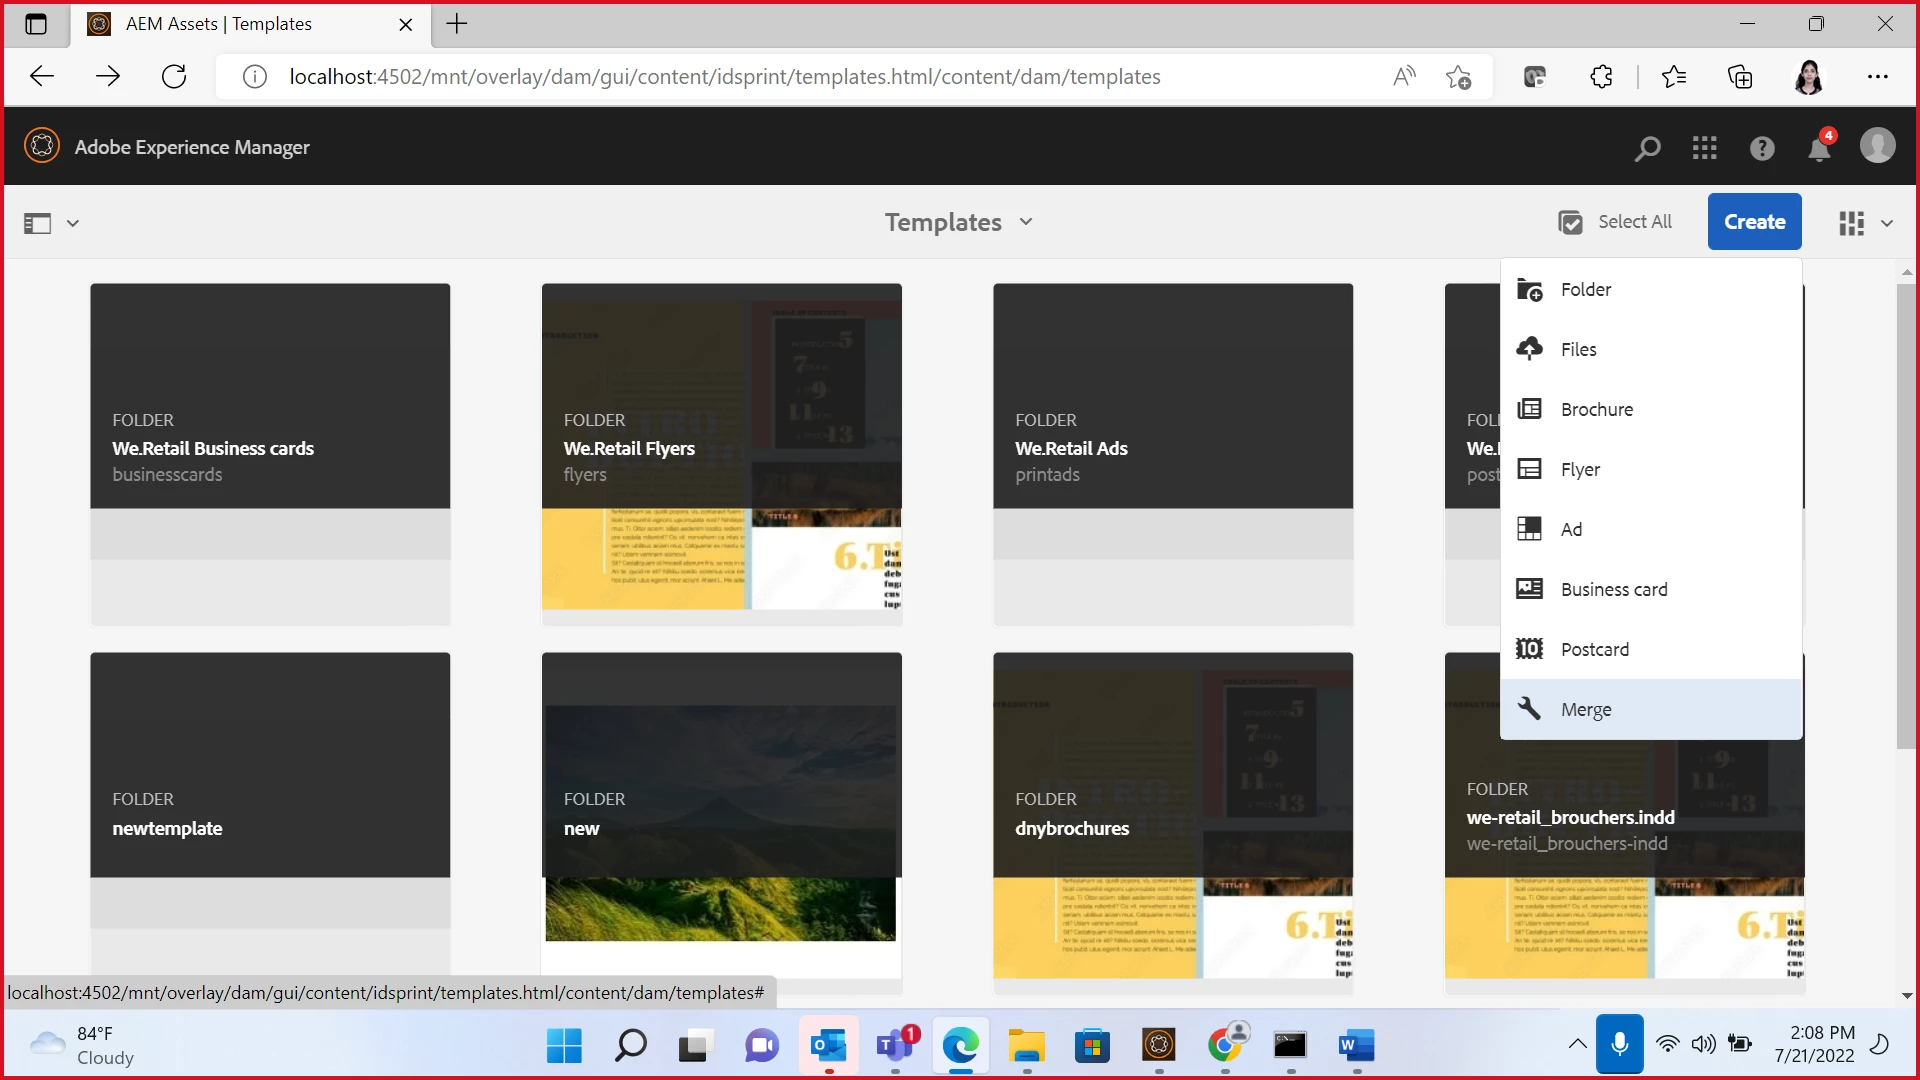The image size is (1920, 1080).
Task: Choose Merge from the Create menu
Action: 1586,709
